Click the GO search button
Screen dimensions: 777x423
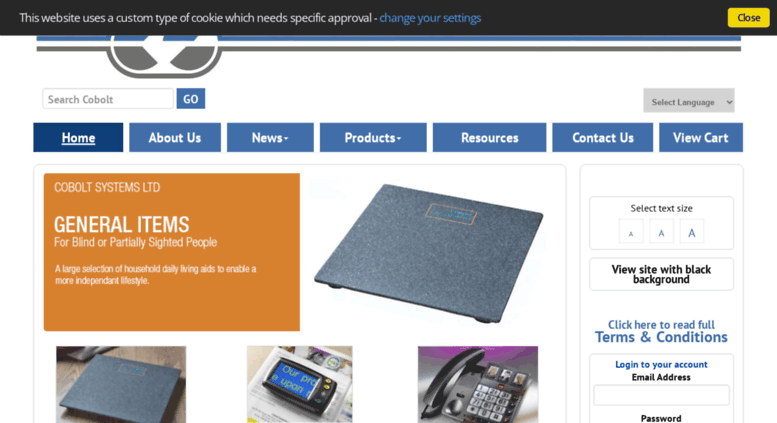(191, 99)
